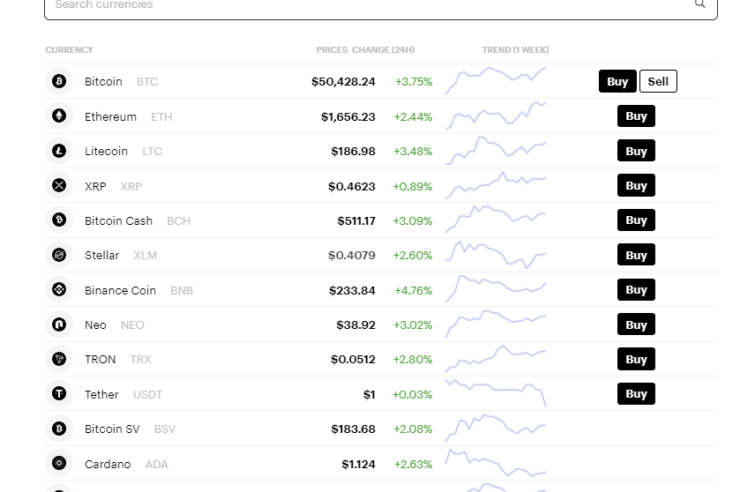Click the TRON logo icon
The height and width of the screenshot is (492, 740).
(59, 359)
